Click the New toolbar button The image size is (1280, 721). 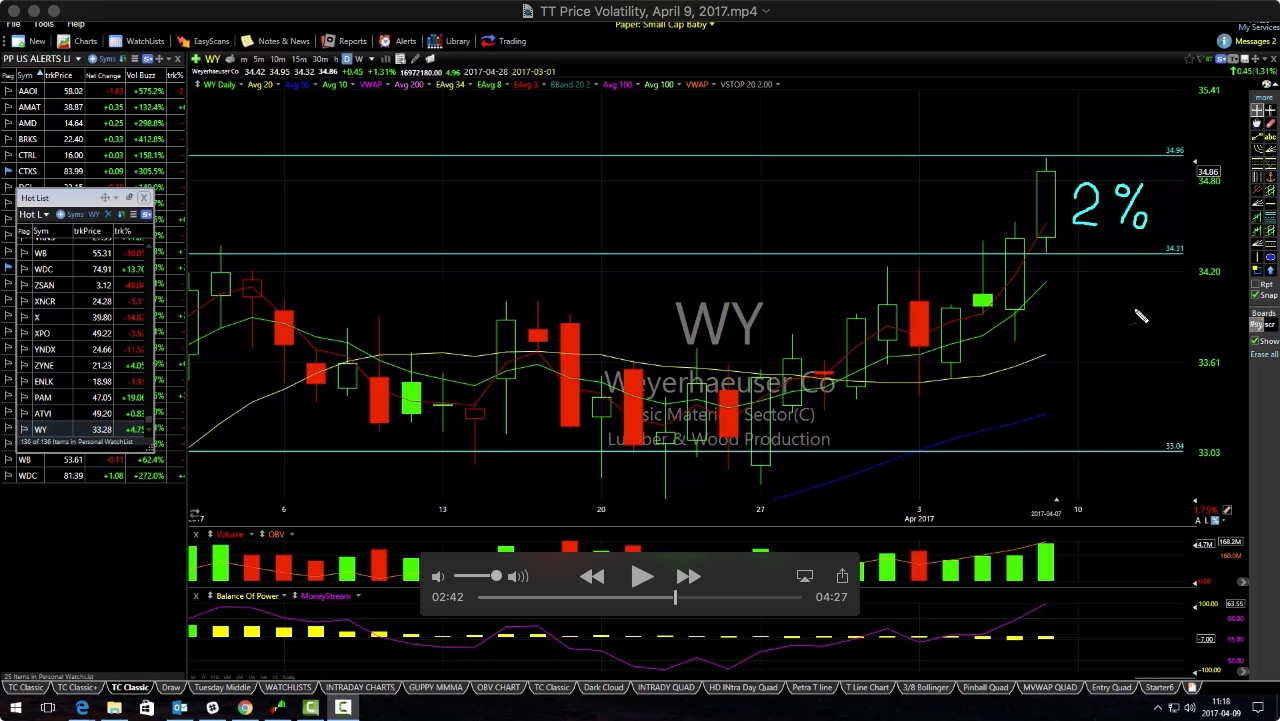click(x=28, y=41)
